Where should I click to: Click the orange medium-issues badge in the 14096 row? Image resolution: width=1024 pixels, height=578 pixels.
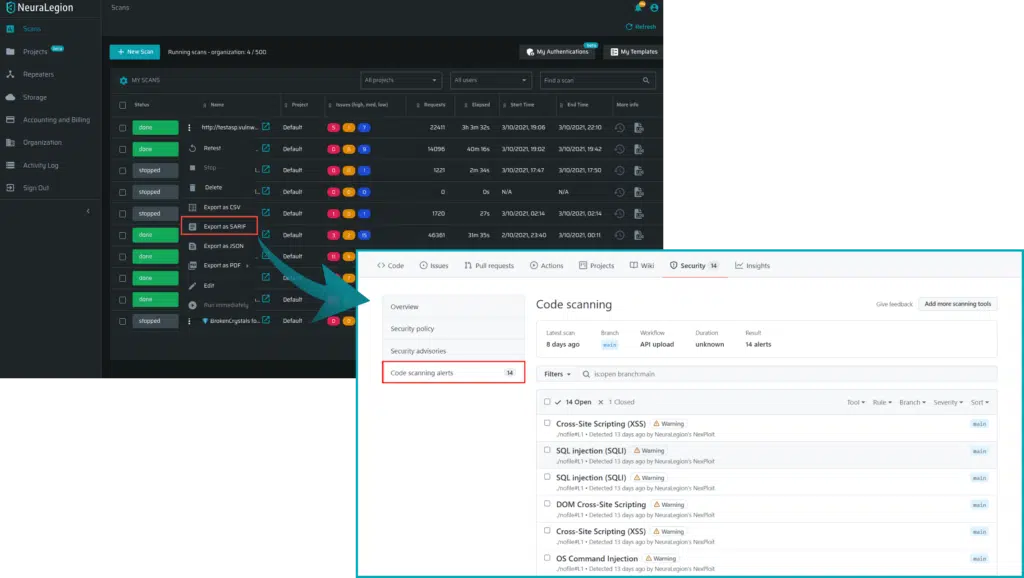(x=349, y=149)
